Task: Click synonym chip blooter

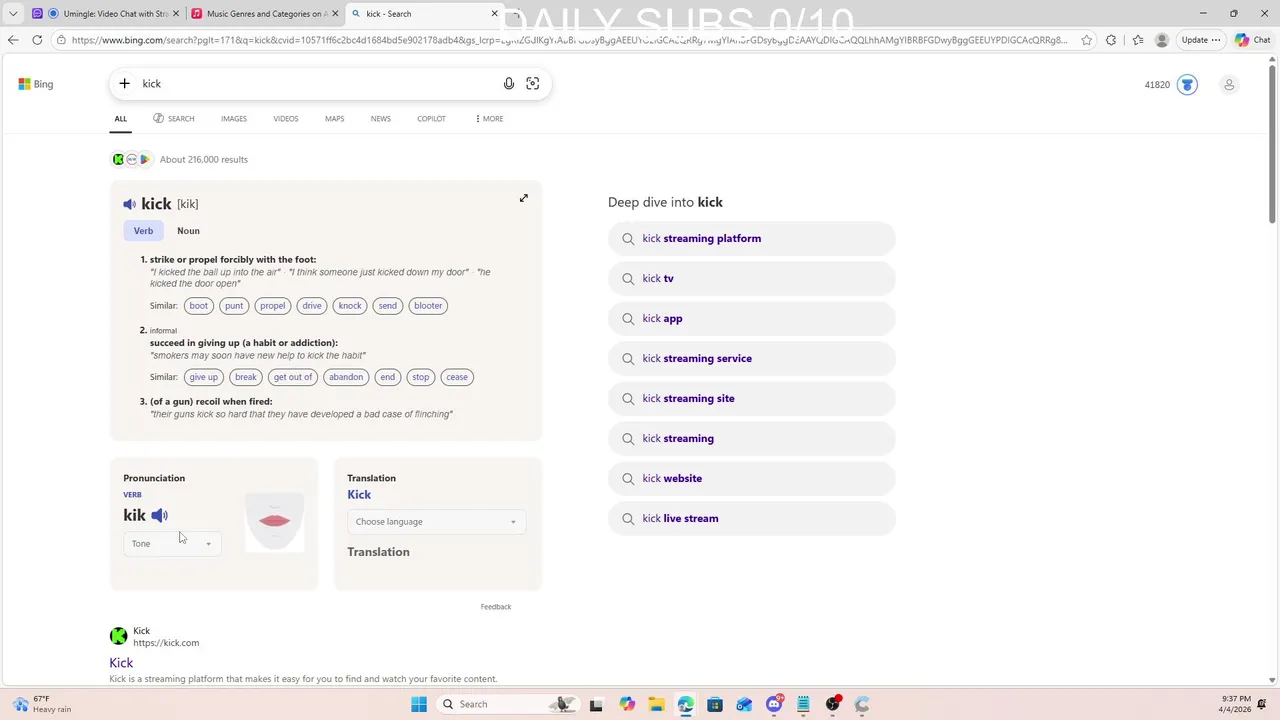Action: pyautogui.click(x=428, y=306)
